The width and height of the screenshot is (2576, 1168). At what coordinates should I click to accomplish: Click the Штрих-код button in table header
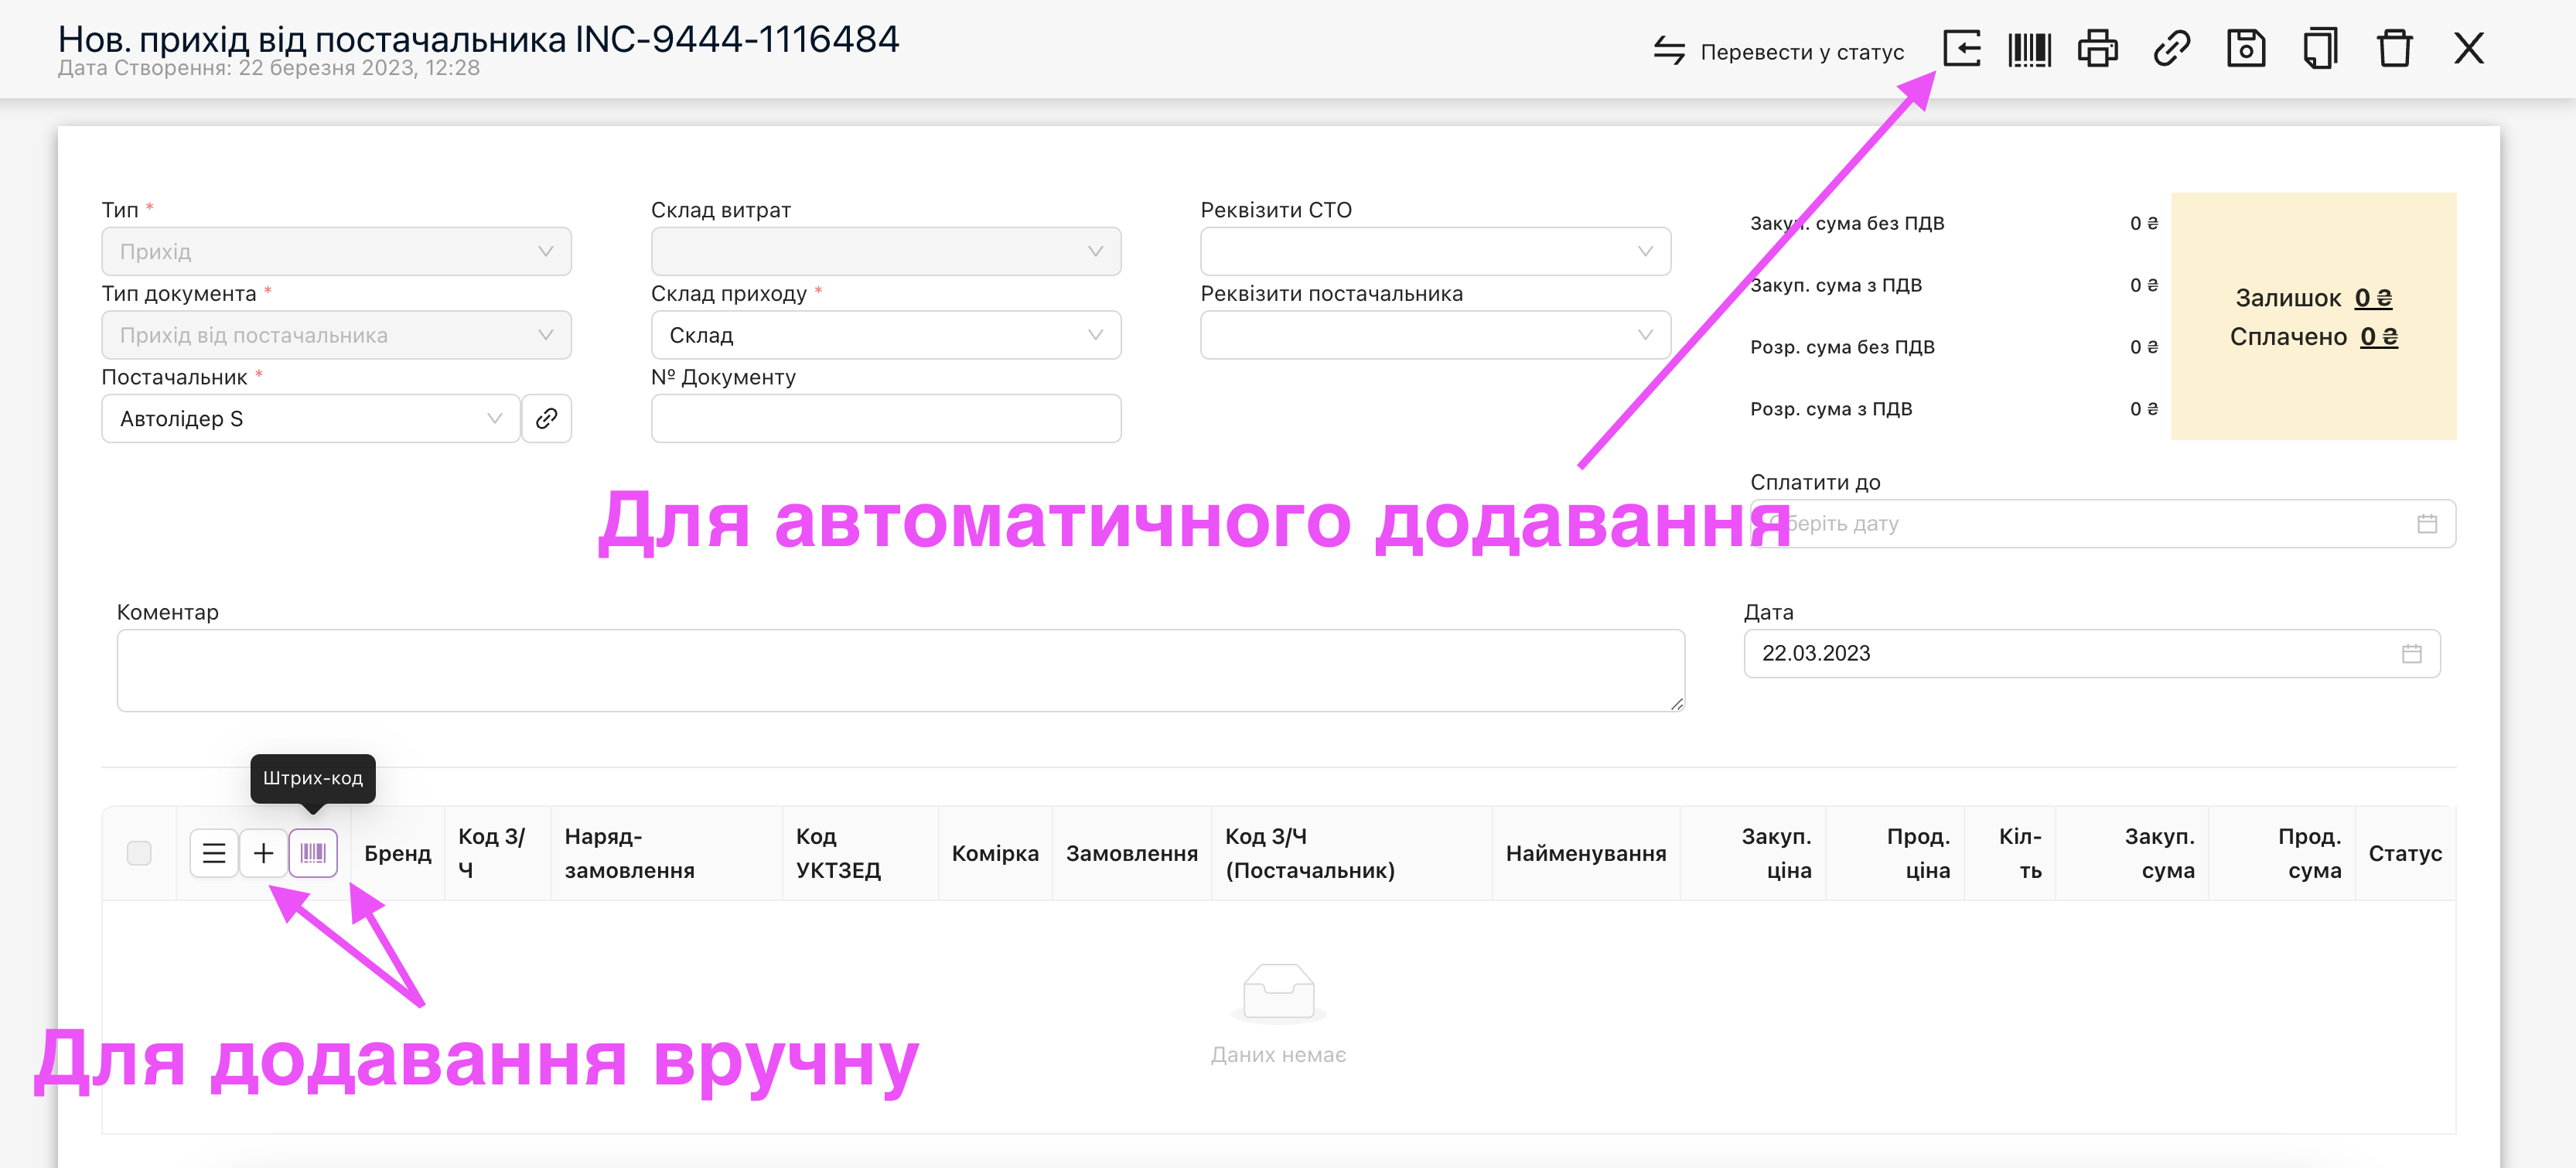click(x=313, y=853)
